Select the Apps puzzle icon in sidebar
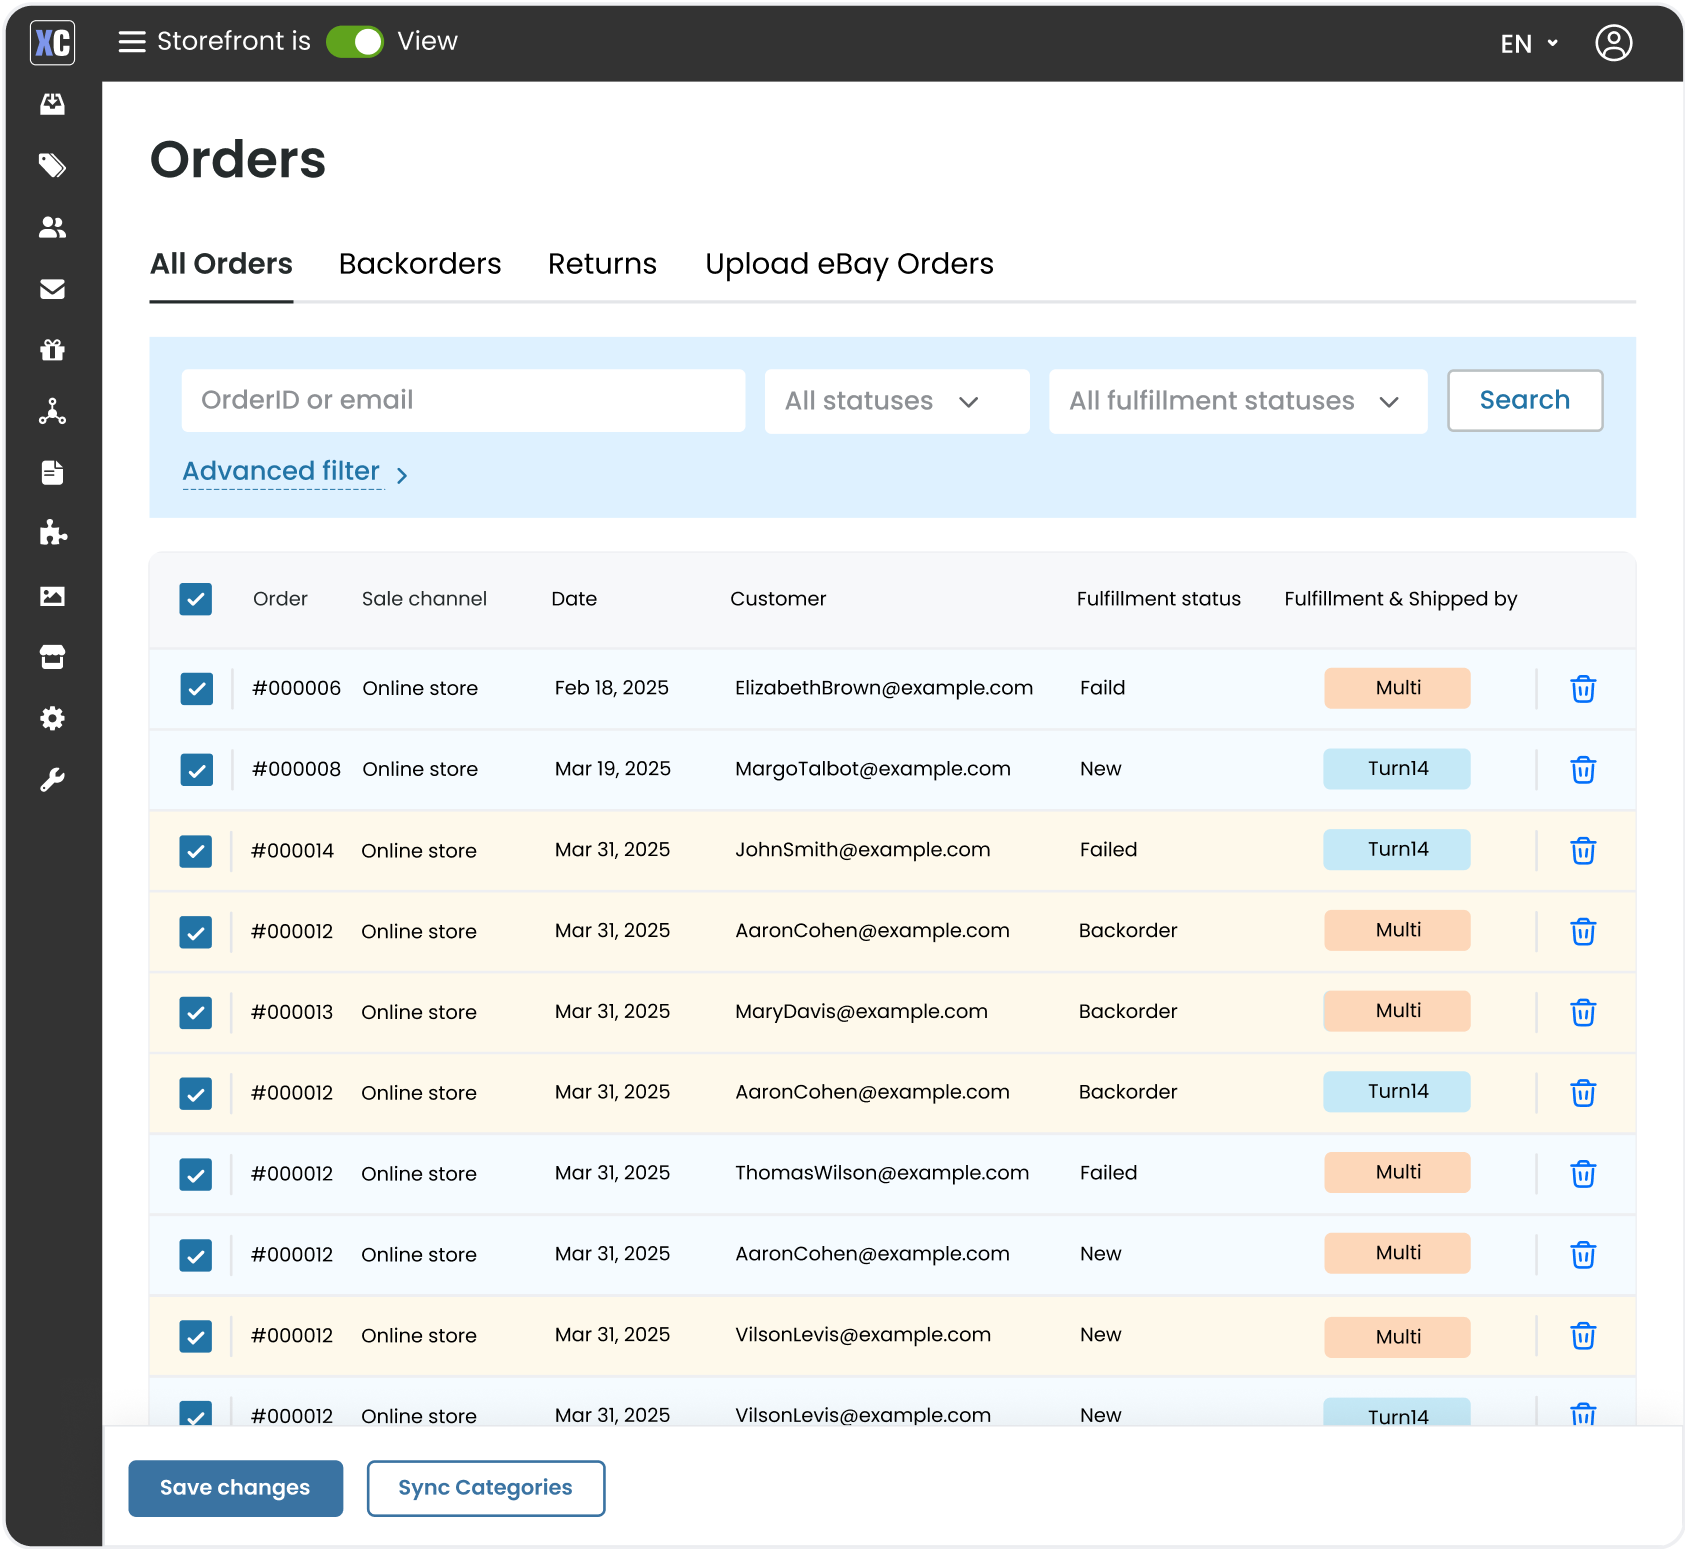This screenshot has height=1549, width=1685. (53, 533)
